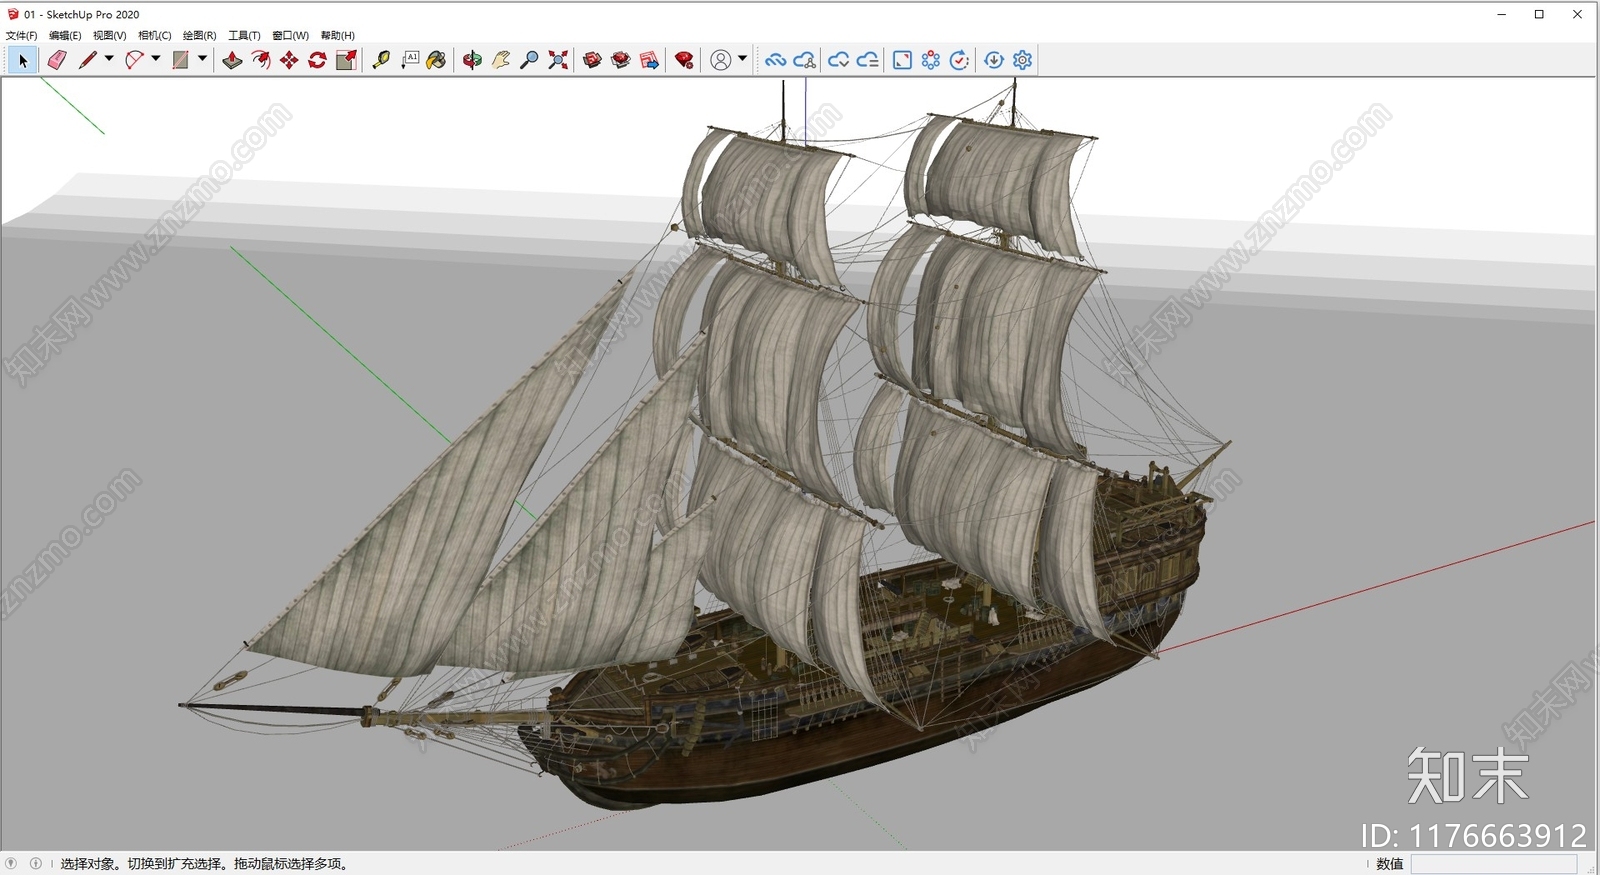The image size is (1600, 875).
Task: Expand the account profile dropdown arrow
Action: click(x=742, y=59)
